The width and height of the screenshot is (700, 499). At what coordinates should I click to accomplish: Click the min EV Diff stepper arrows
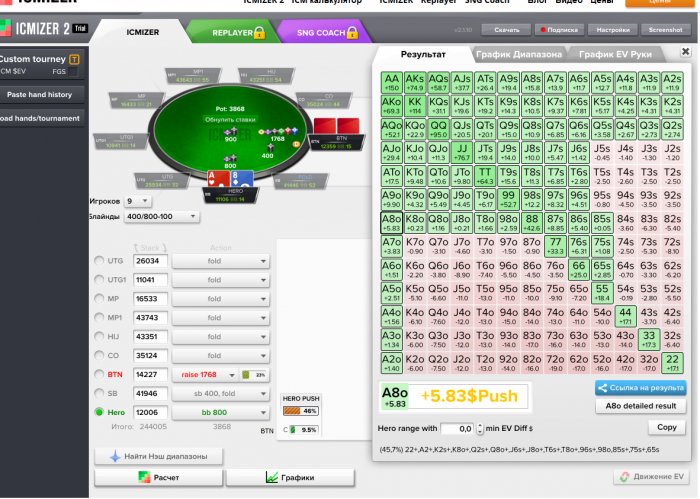coord(479,428)
